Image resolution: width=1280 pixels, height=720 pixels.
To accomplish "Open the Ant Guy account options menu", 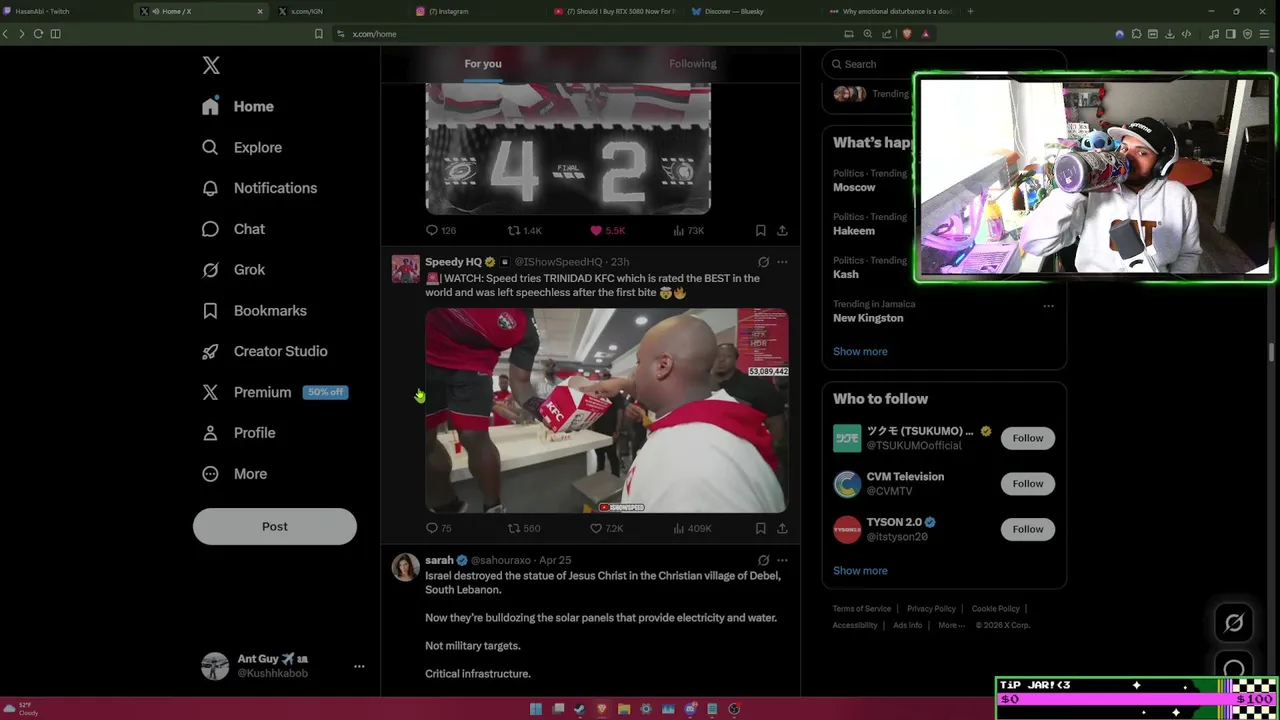I will click(x=359, y=666).
